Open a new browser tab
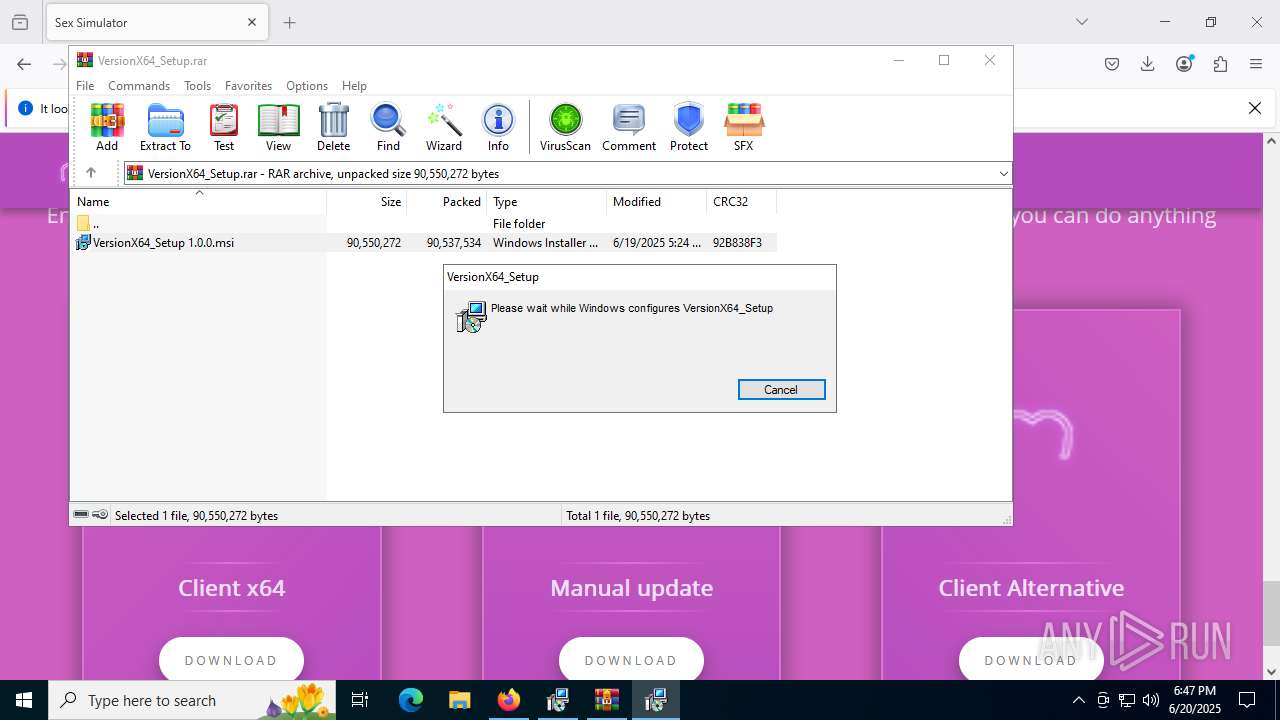 290,22
